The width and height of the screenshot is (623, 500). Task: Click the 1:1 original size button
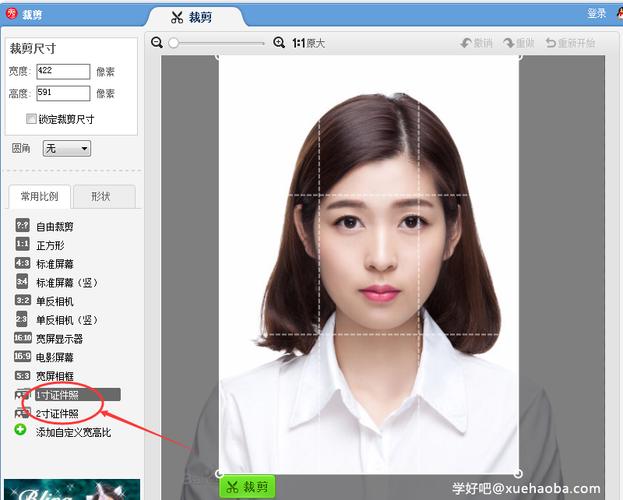coord(308,43)
